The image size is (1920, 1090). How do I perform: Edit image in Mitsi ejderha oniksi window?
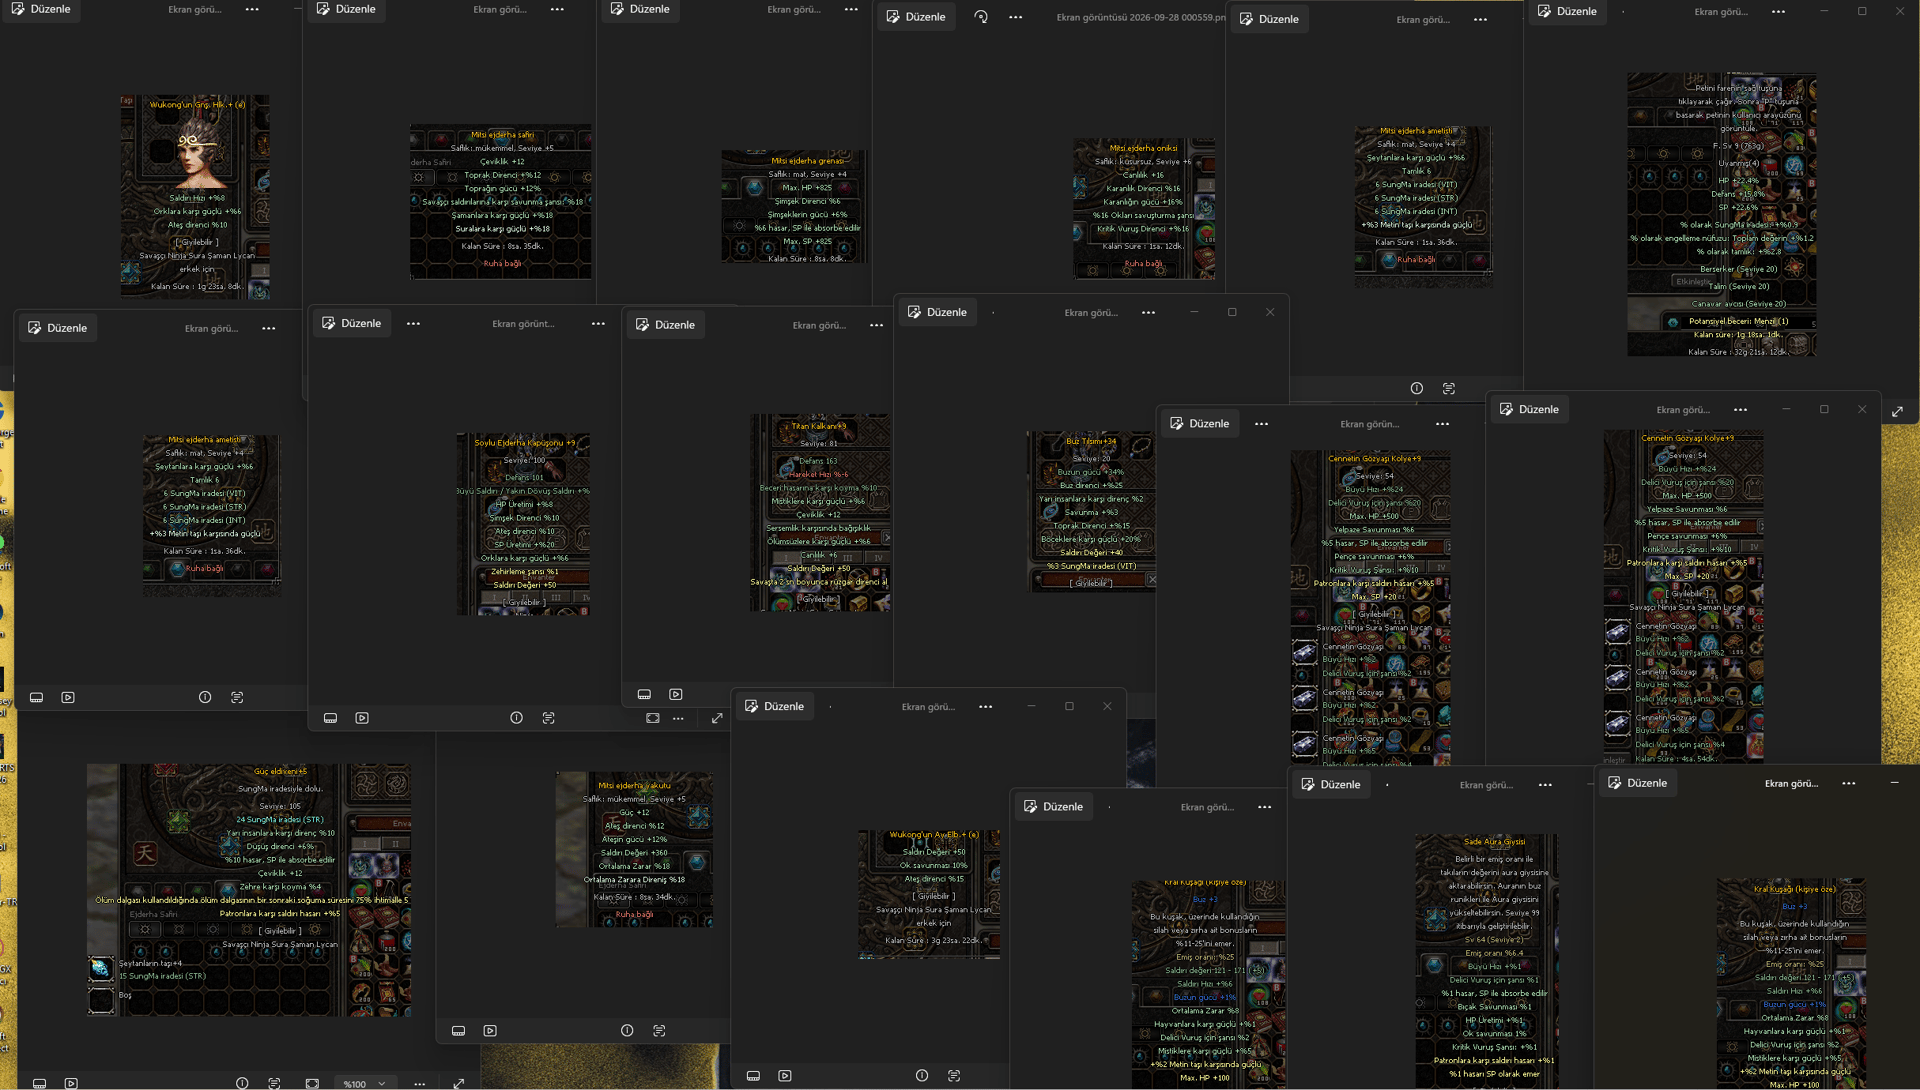(915, 17)
